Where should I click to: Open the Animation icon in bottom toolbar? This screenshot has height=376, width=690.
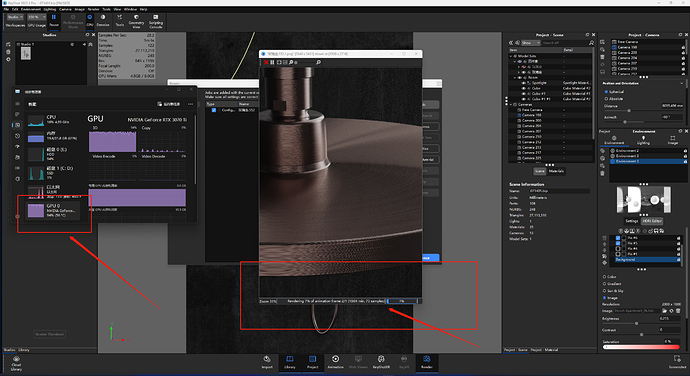pyautogui.click(x=335, y=362)
